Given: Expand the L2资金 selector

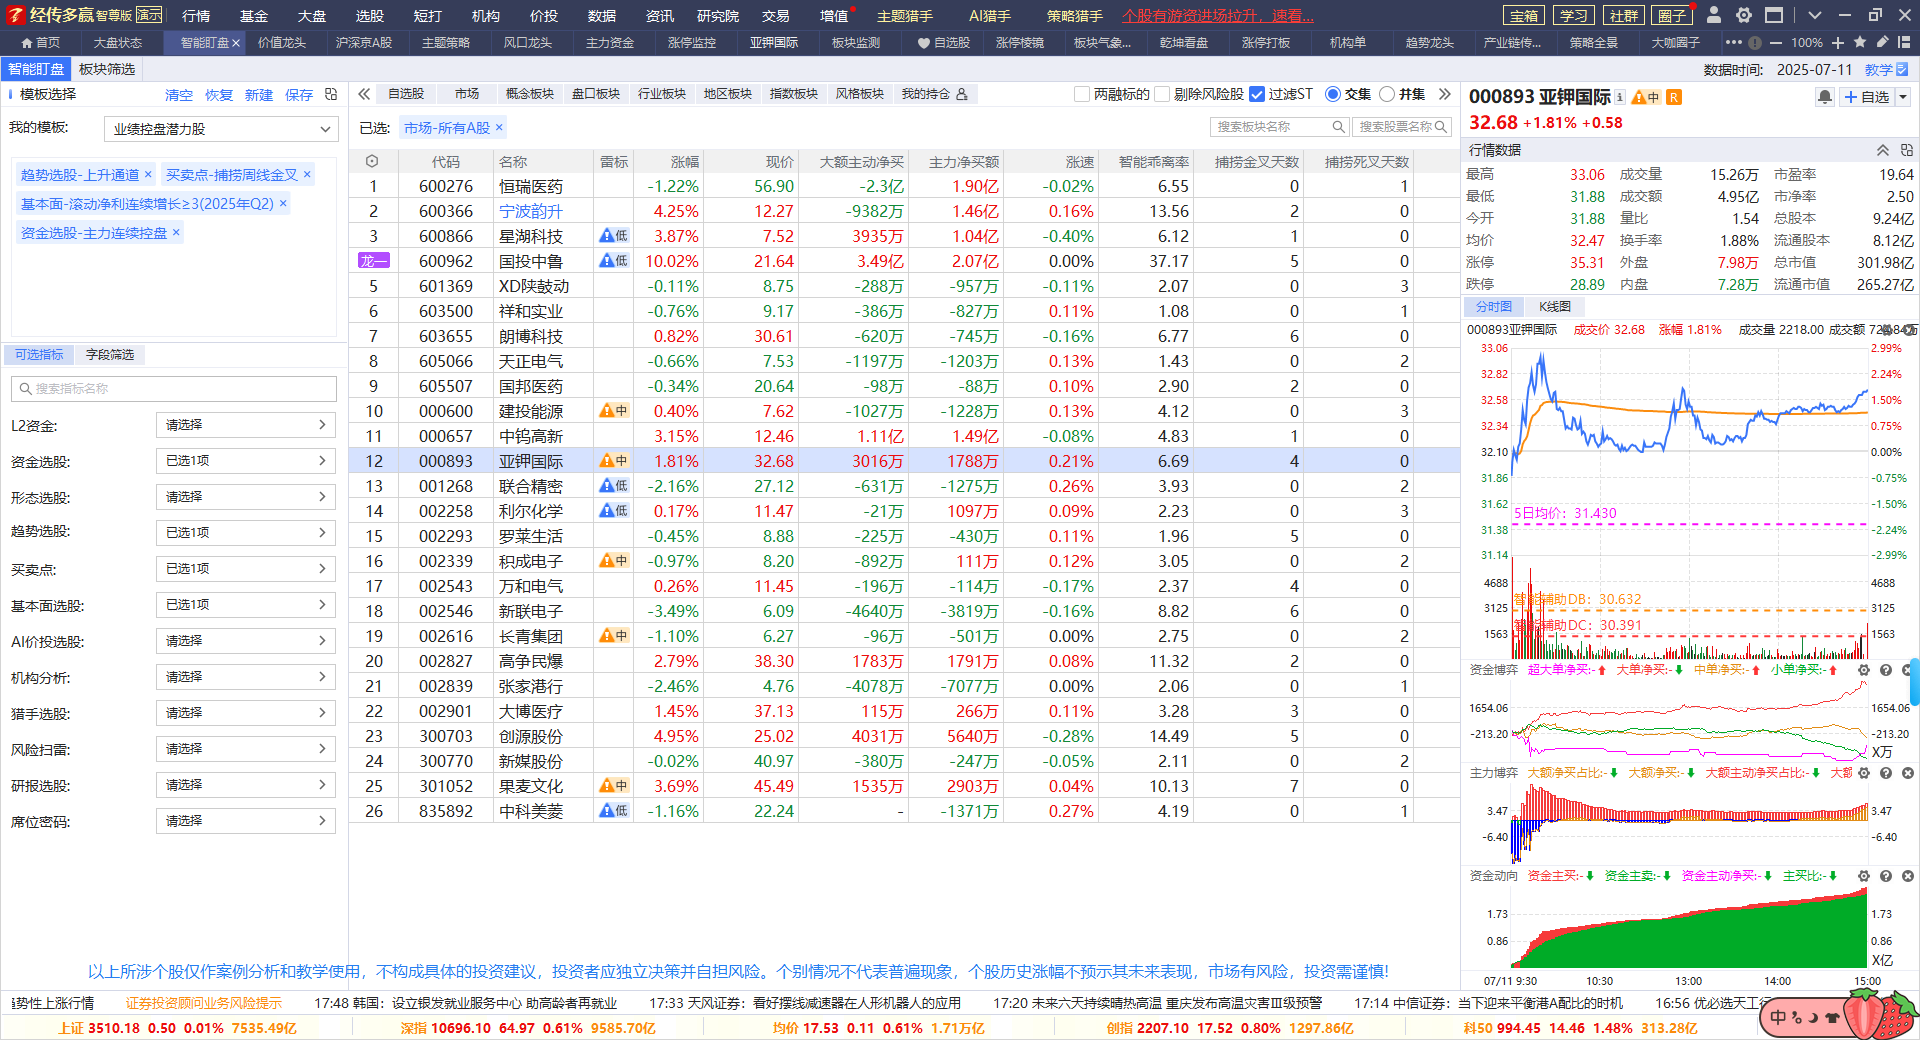Looking at the screenshot, I should 246,425.
